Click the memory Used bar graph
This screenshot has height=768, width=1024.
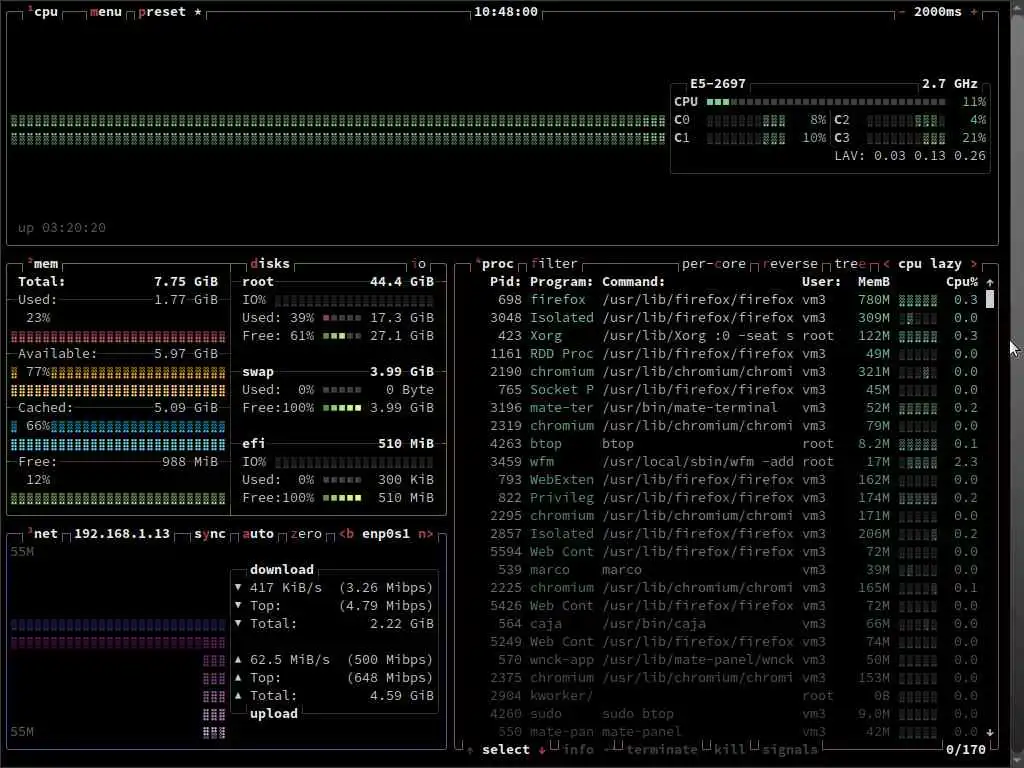point(118,337)
